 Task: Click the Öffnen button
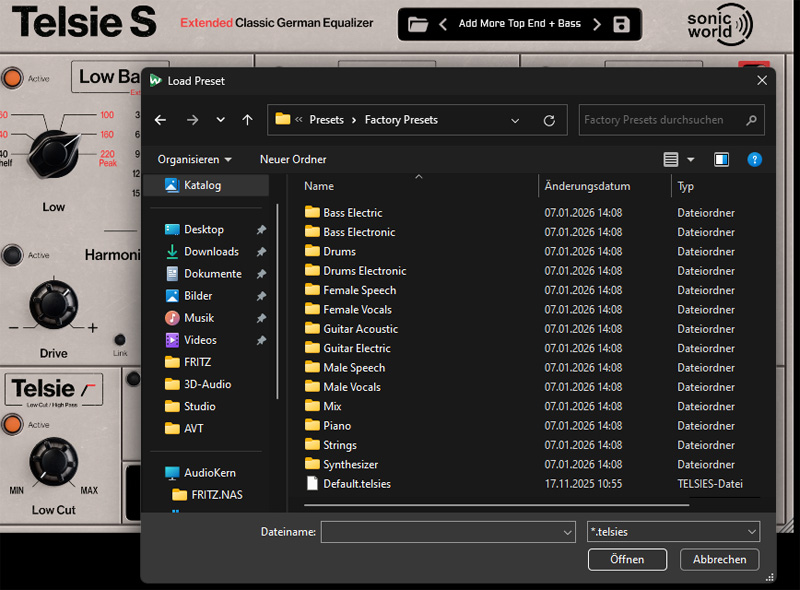coord(627,559)
